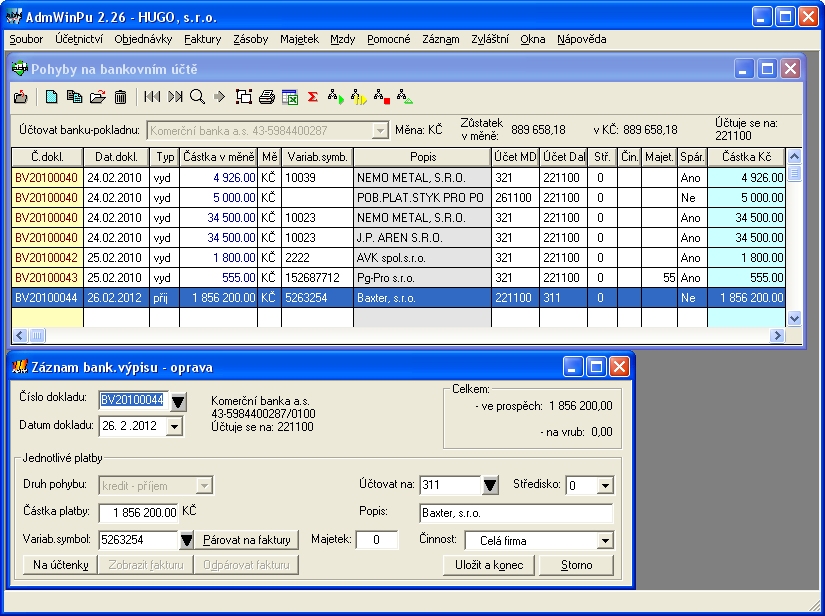Click the Variab.symbol field 5263254
Image resolution: width=825 pixels, height=616 pixels.
139,540
